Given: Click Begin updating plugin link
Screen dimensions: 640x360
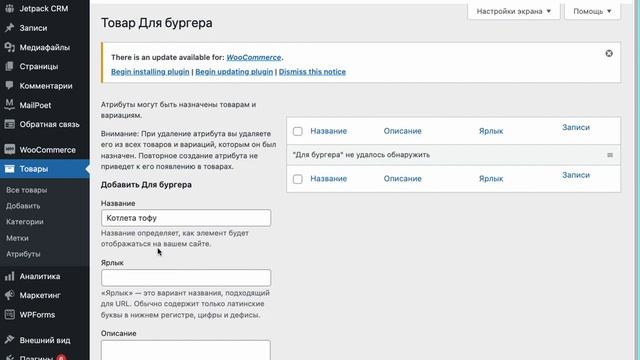Looking at the screenshot, I should [234, 71].
